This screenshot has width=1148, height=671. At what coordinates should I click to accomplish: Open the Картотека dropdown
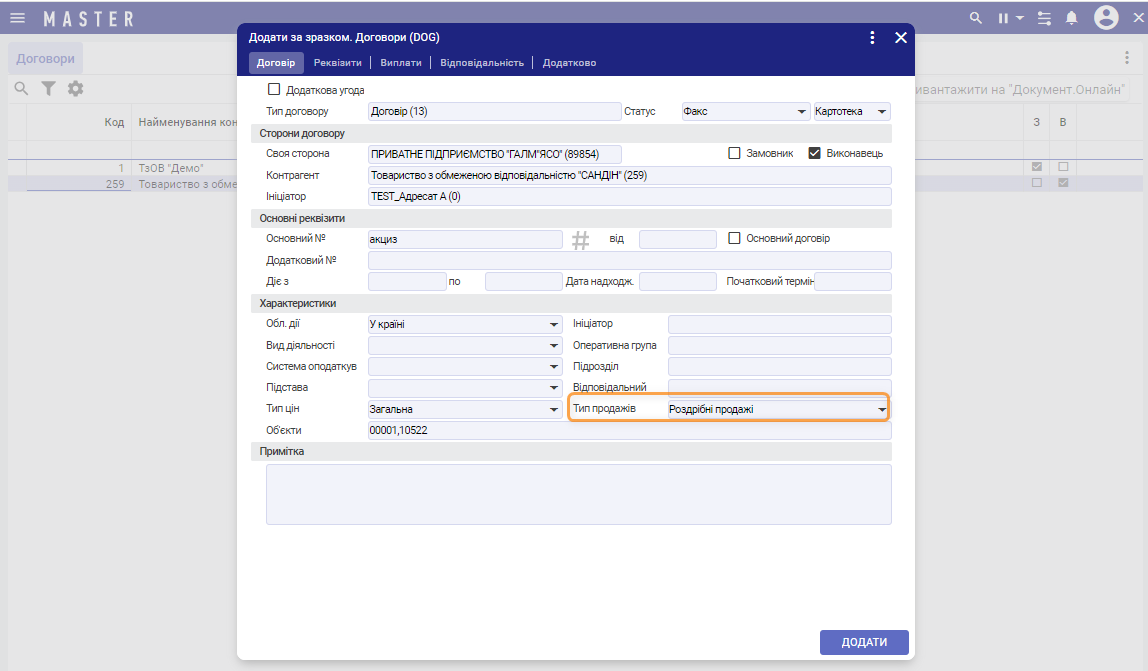[x=880, y=112]
